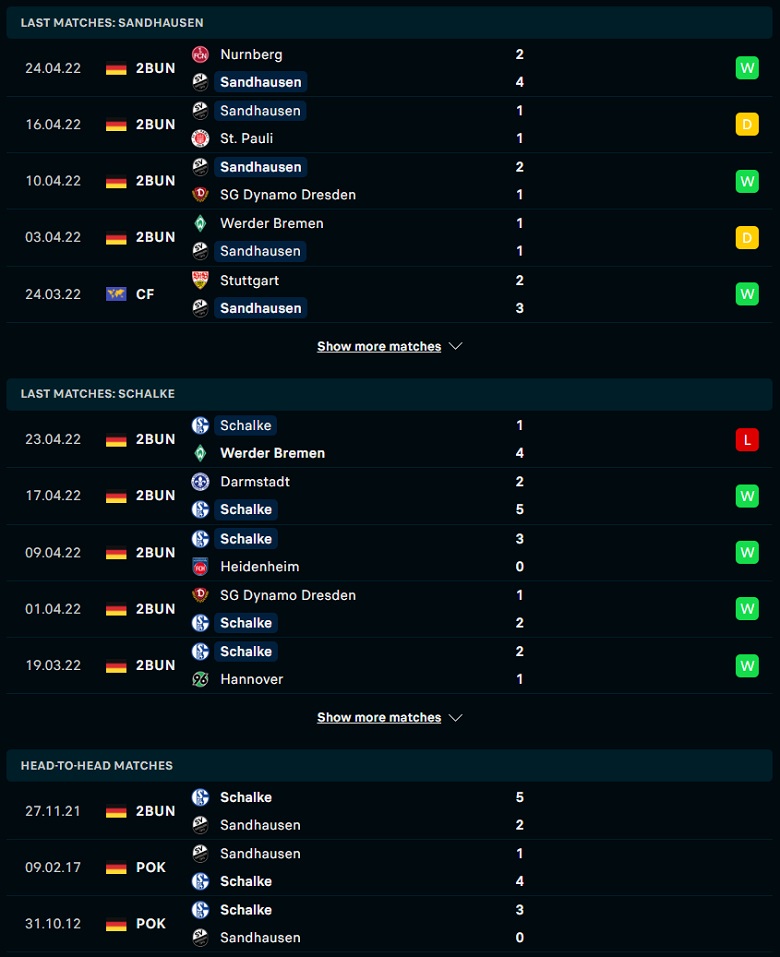Select the highlighted Sandhausen name in the Stuttgart match
The height and width of the screenshot is (957, 780).
pyautogui.click(x=261, y=308)
